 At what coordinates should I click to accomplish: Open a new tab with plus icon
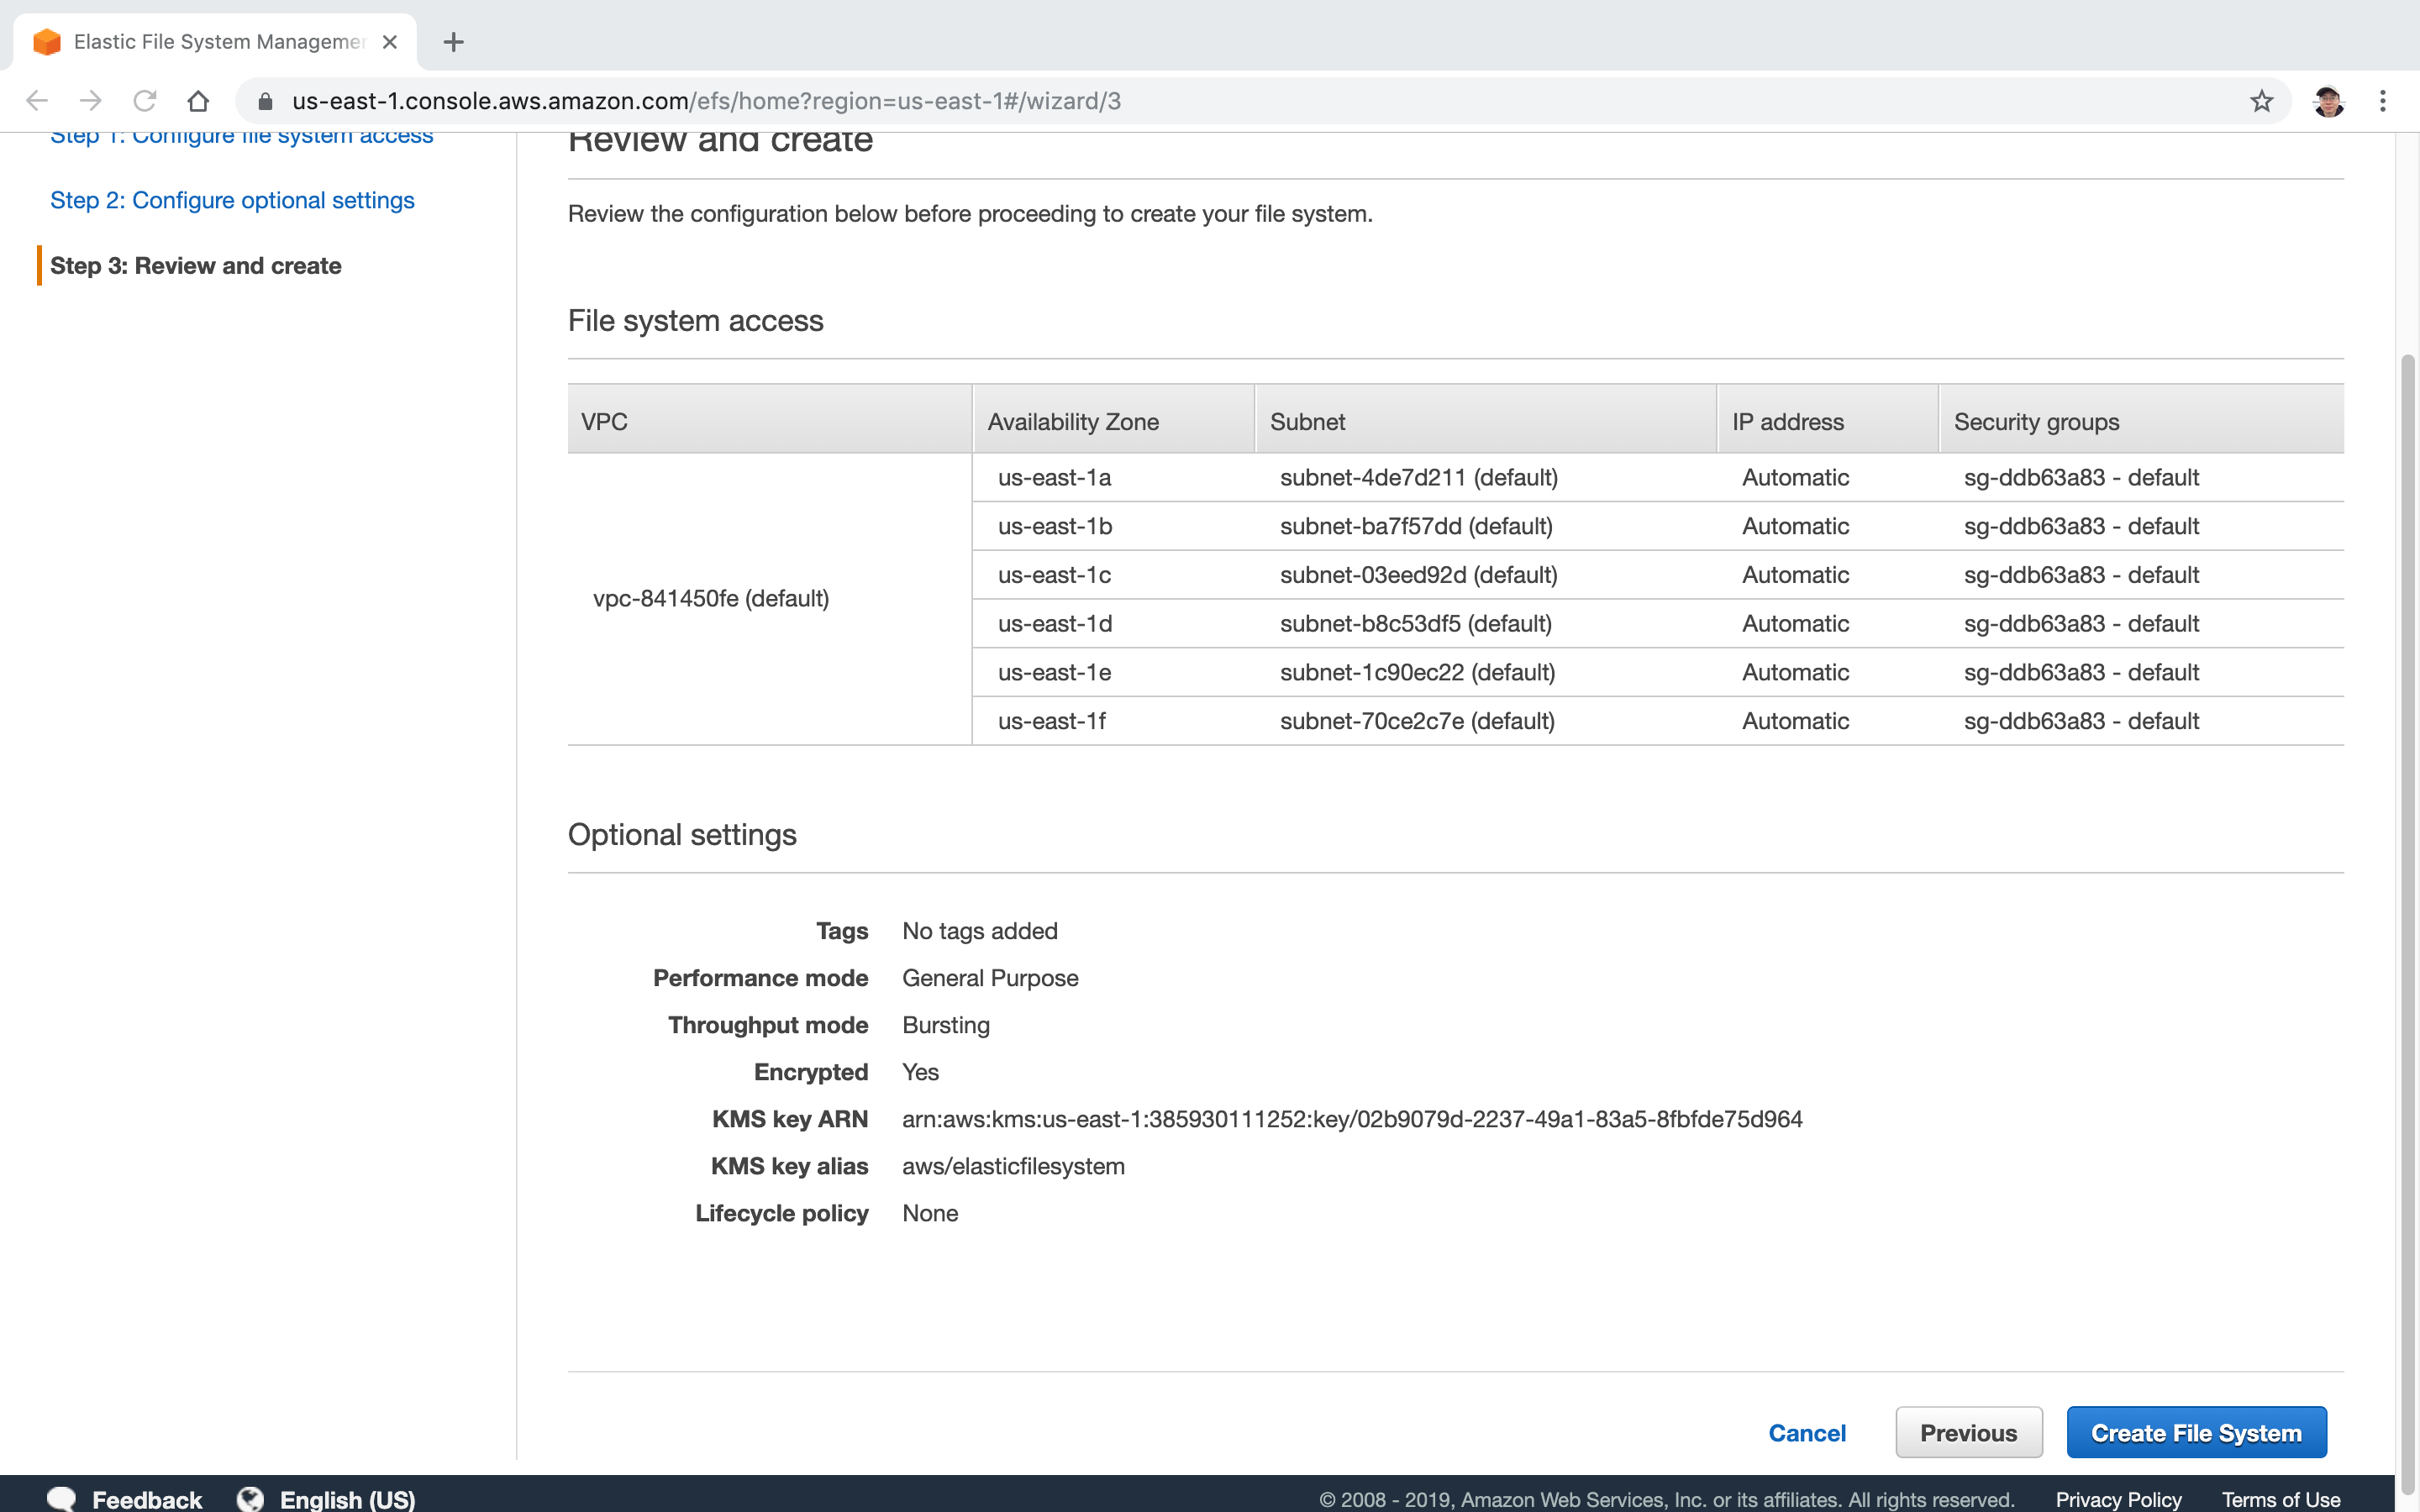click(453, 42)
